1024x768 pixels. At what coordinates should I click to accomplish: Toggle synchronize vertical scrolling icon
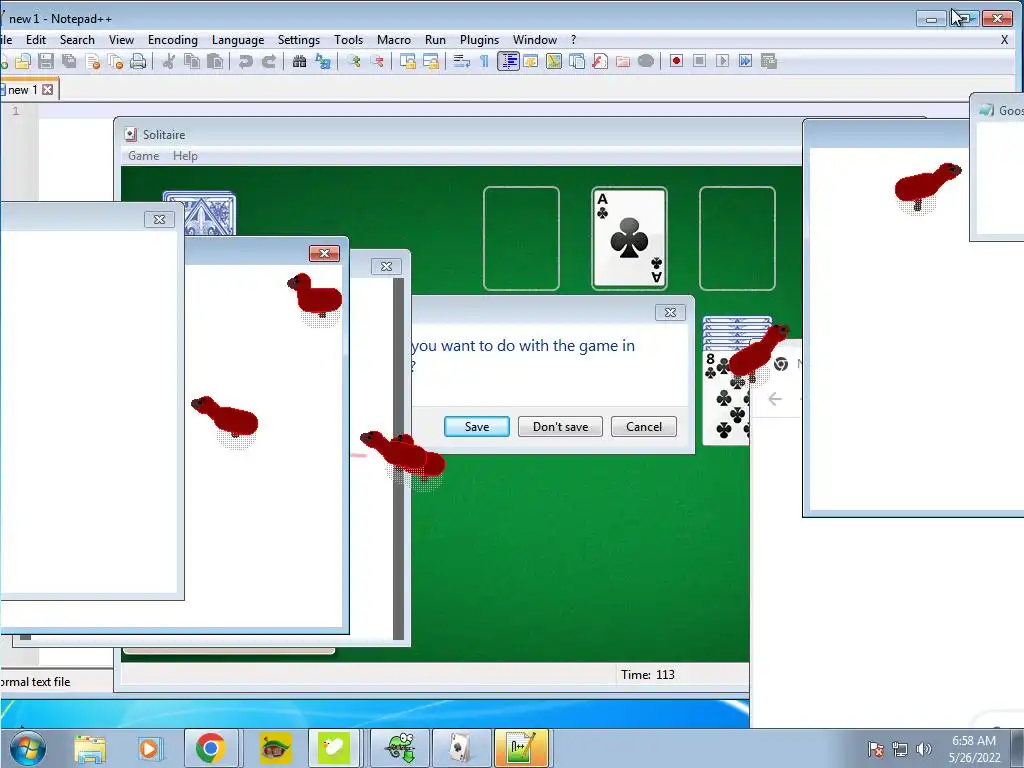[x=408, y=61]
